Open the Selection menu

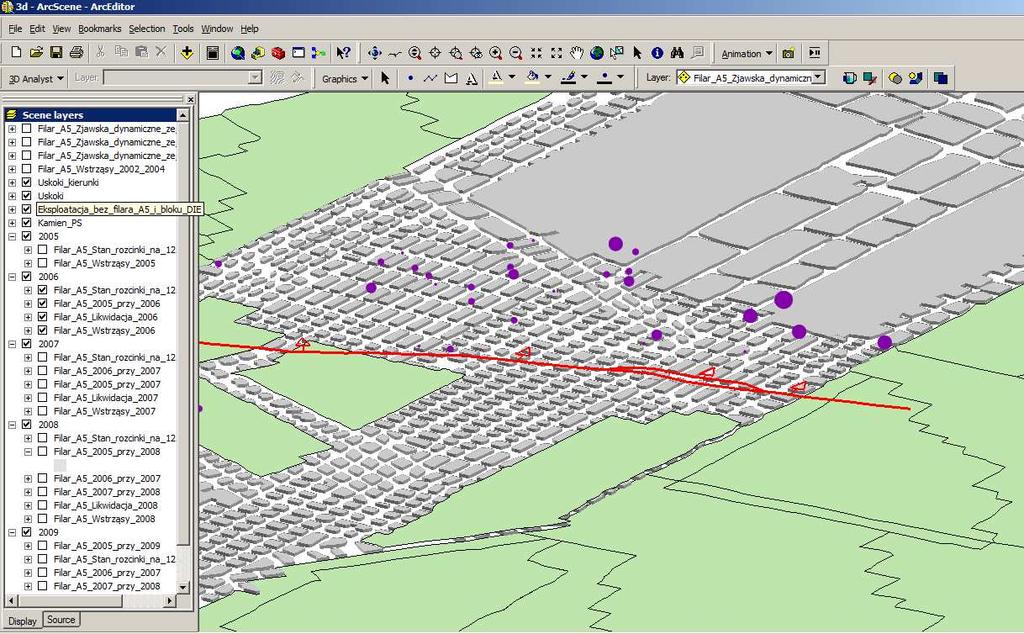click(147, 29)
